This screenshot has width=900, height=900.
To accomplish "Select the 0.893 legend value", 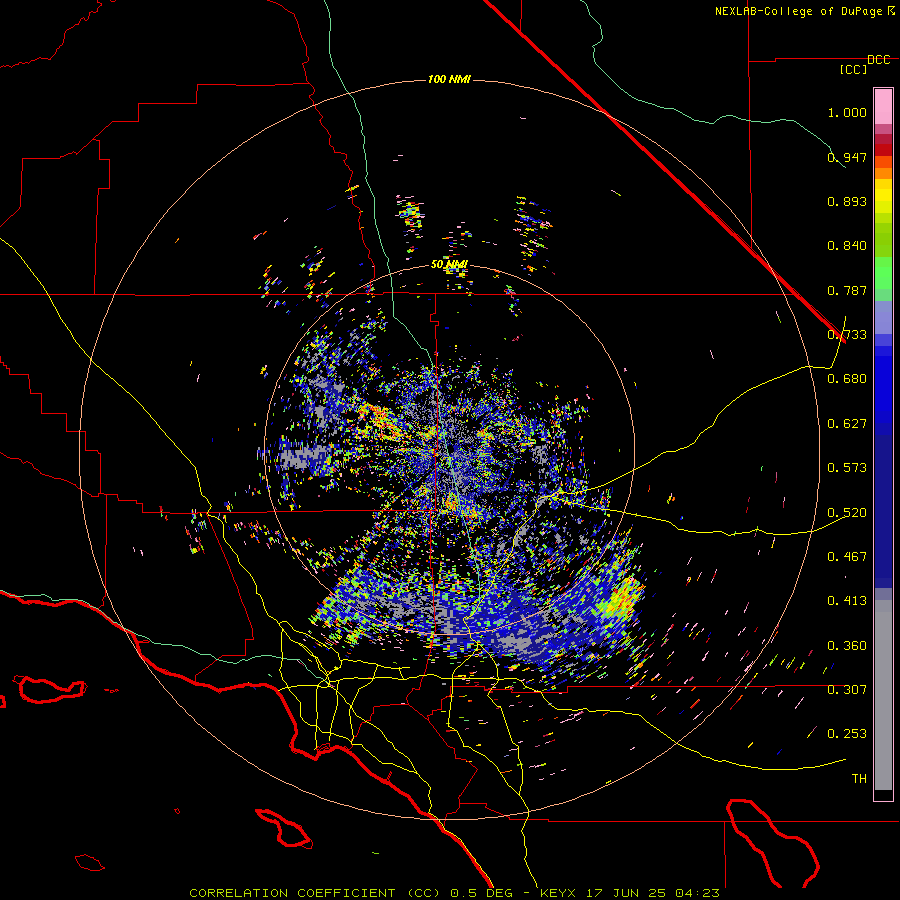I will coord(847,201).
